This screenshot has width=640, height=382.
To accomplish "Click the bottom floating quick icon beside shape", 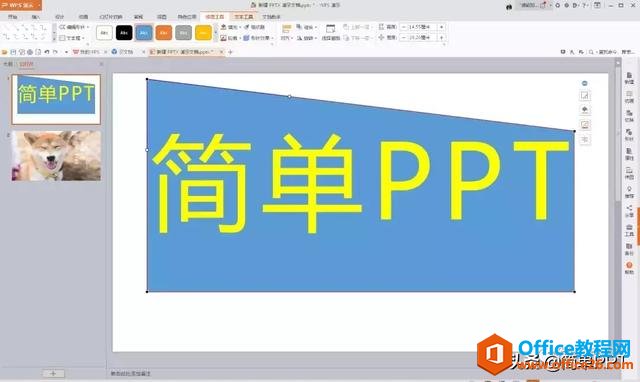I will [585, 140].
